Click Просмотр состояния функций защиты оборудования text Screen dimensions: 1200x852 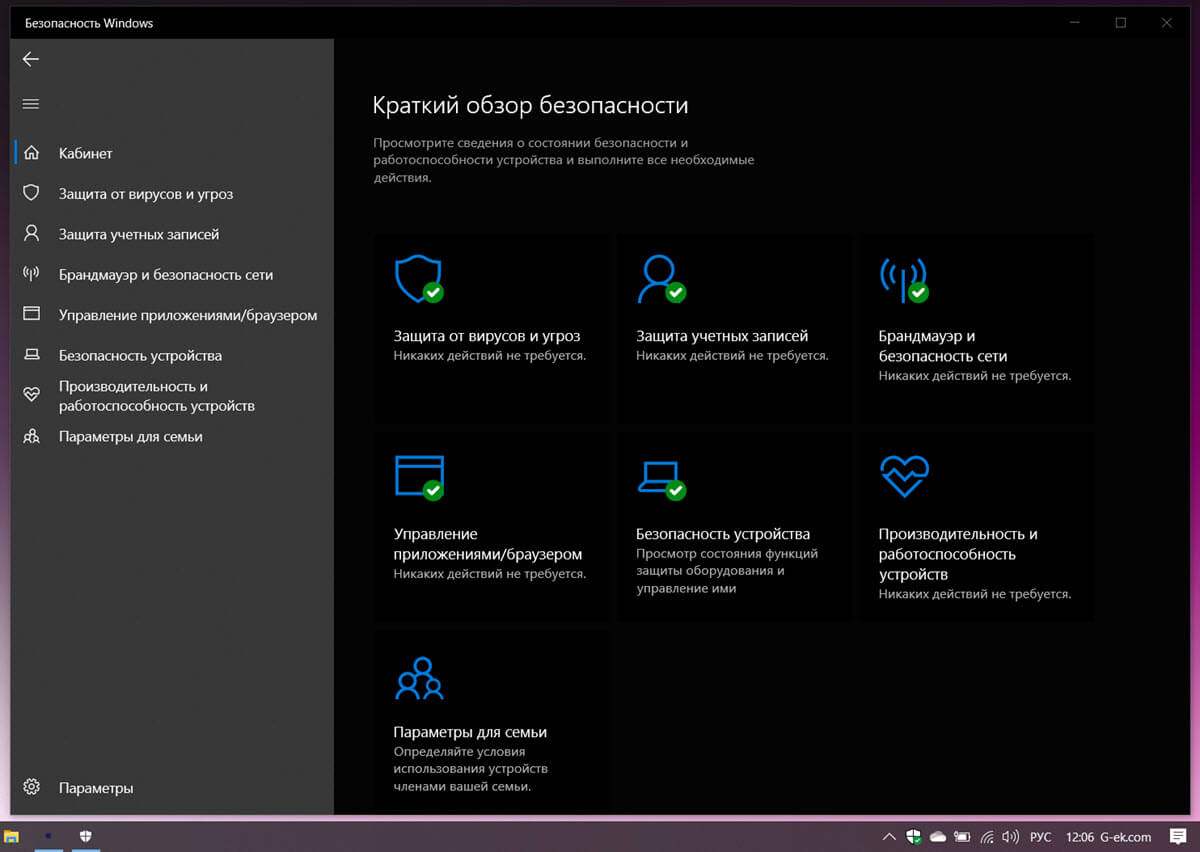727,571
